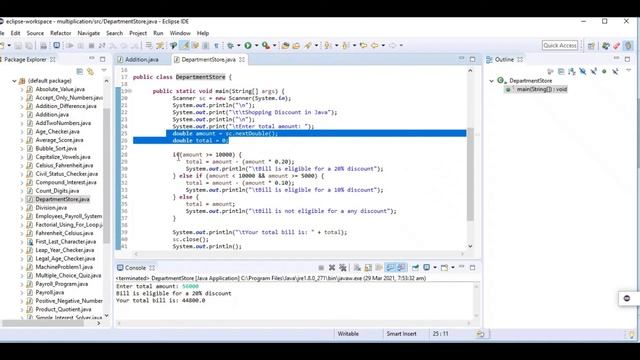Open the Window menu
This screenshot has height=360, width=640.
[180, 33]
